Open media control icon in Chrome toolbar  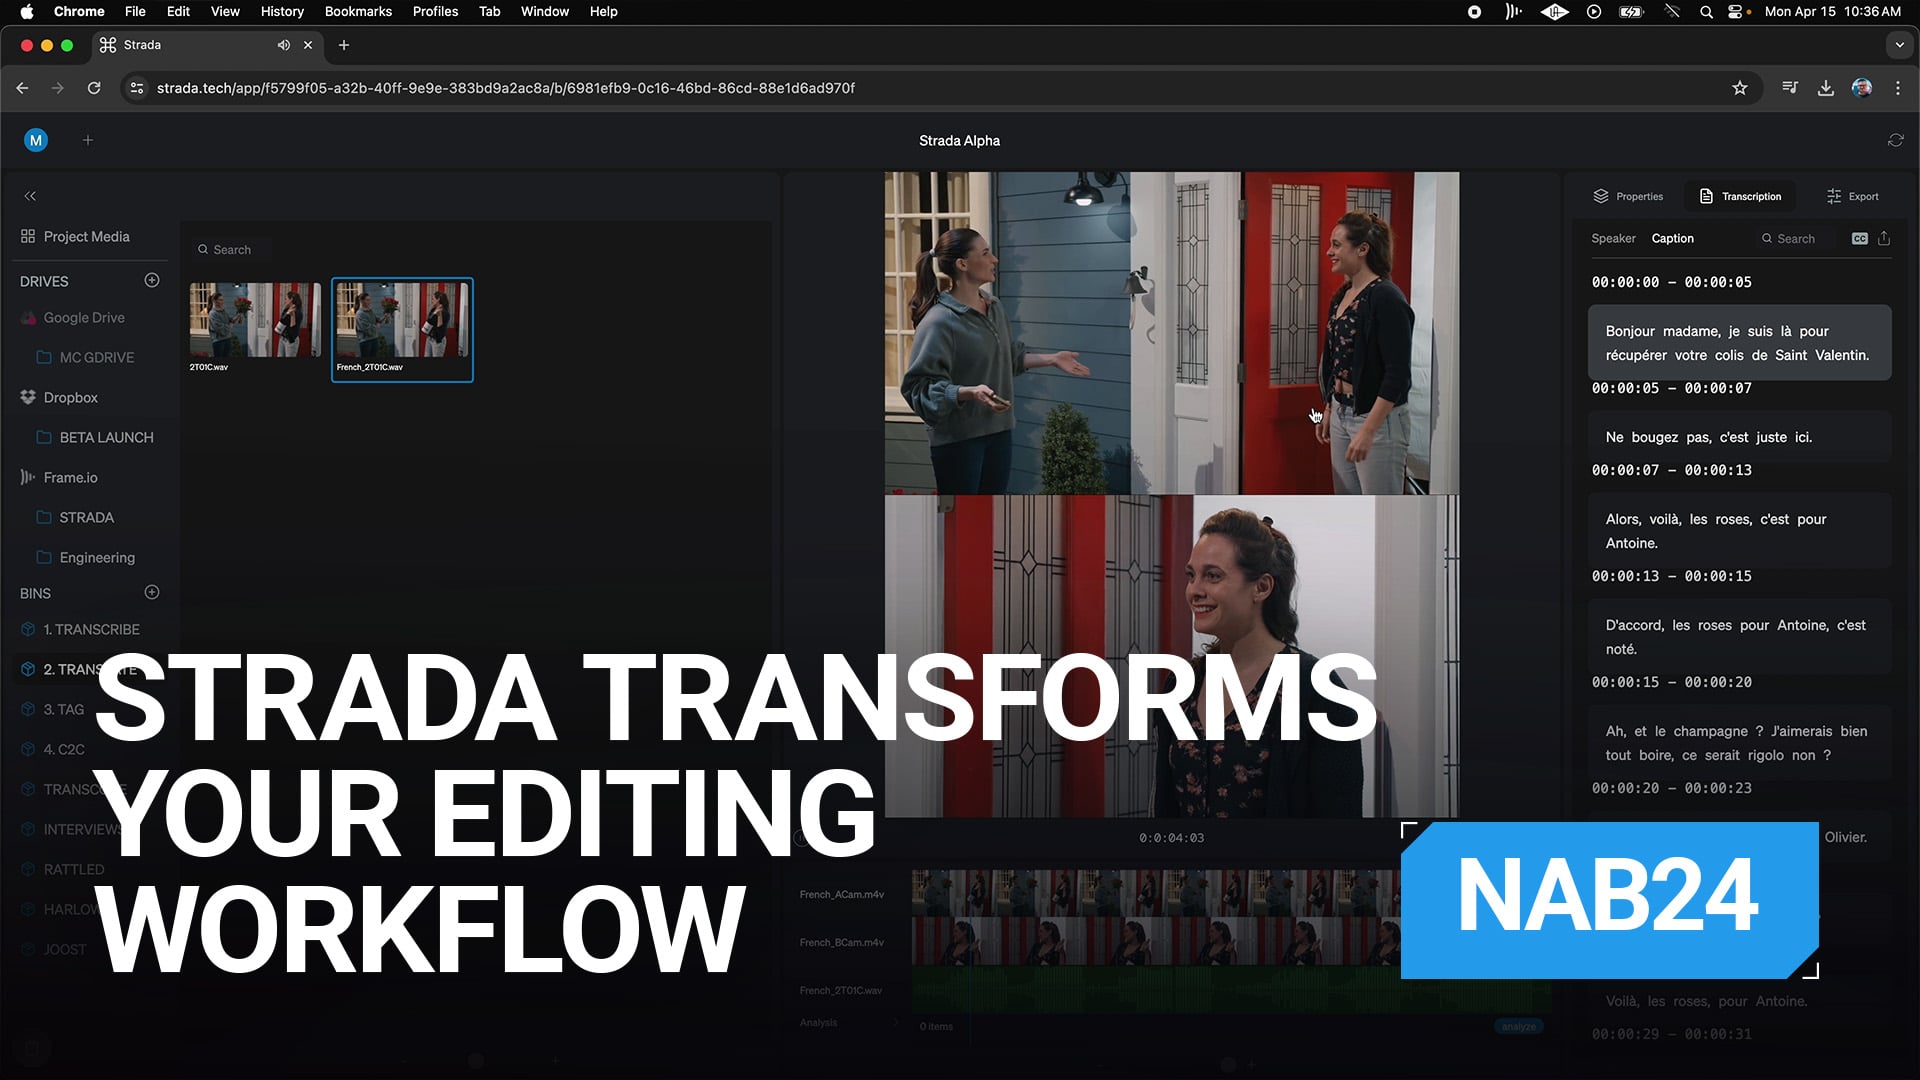coord(1790,88)
